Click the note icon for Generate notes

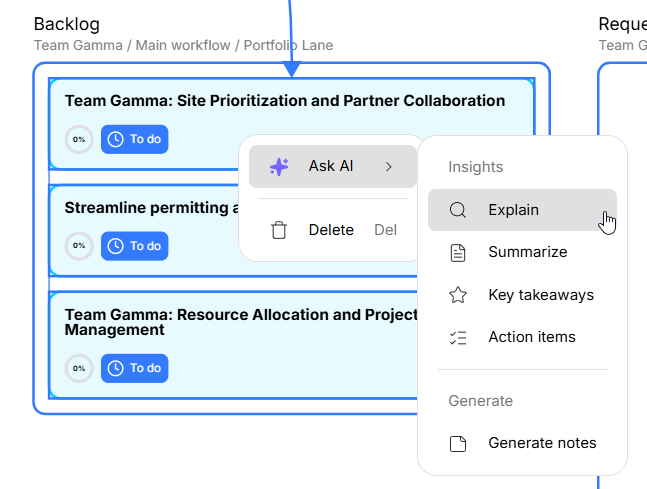458,443
